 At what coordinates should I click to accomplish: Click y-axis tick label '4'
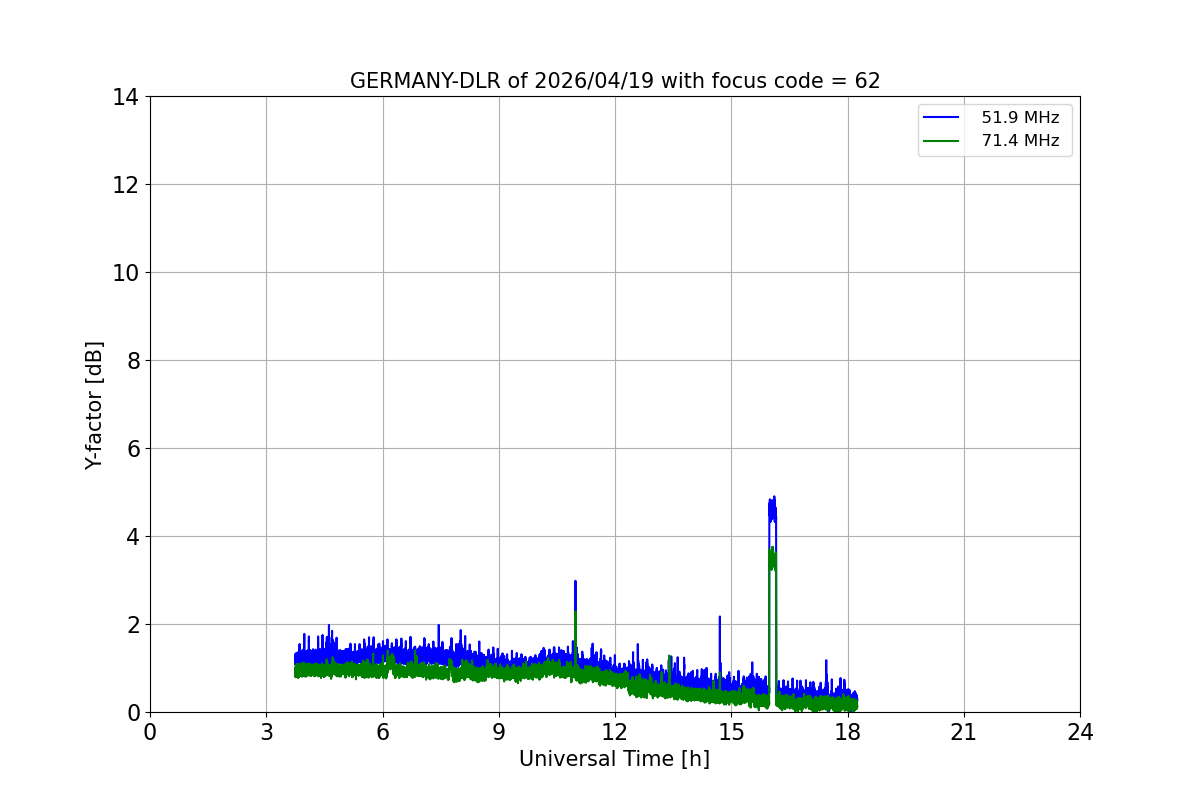pyautogui.click(x=131, y=537)
